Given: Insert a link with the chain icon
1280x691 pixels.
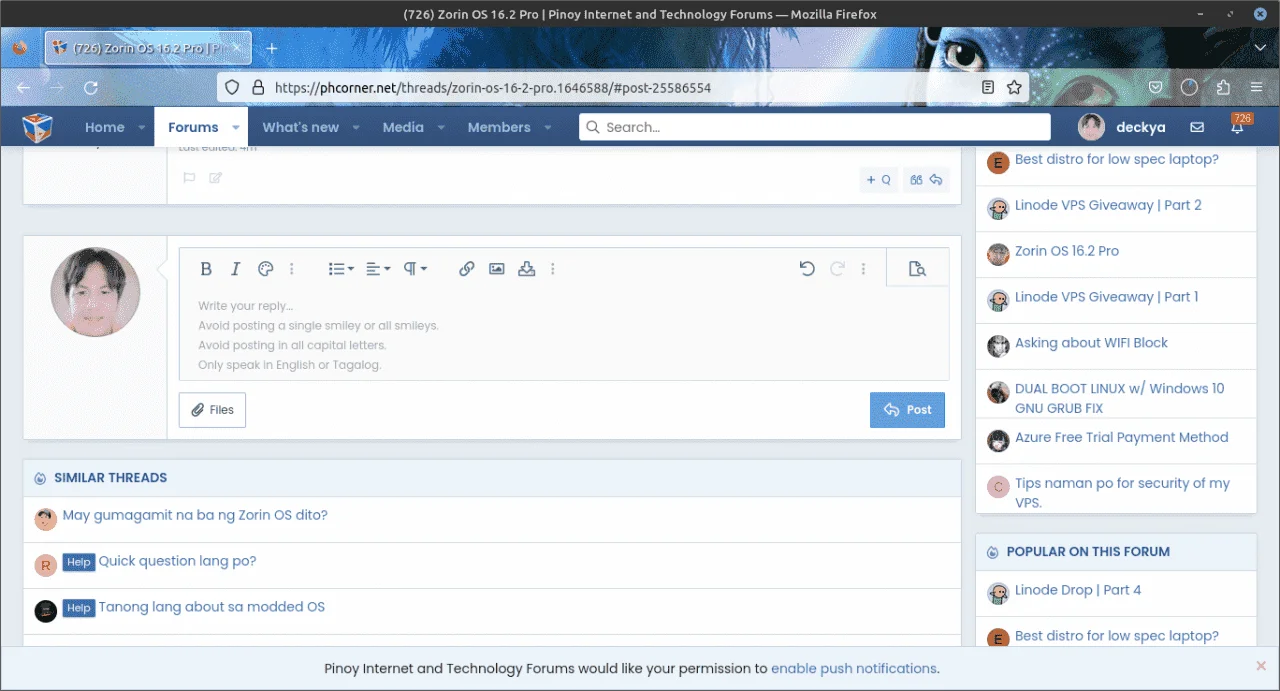Looking at the screenshot, I should [x=467, y=269].
